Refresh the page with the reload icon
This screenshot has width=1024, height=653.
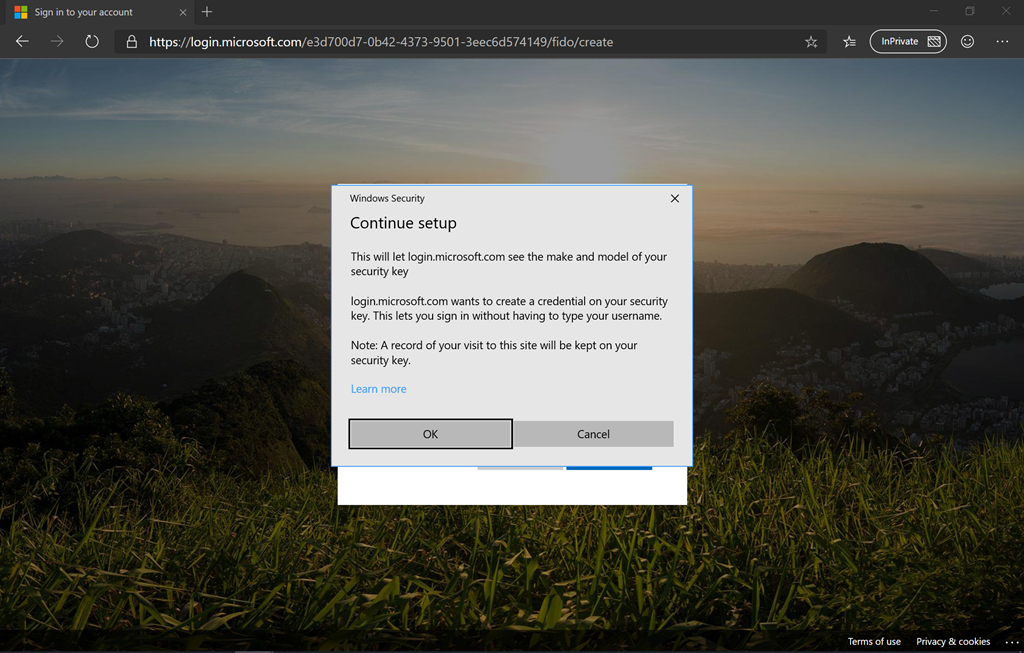tap(92, 42)
